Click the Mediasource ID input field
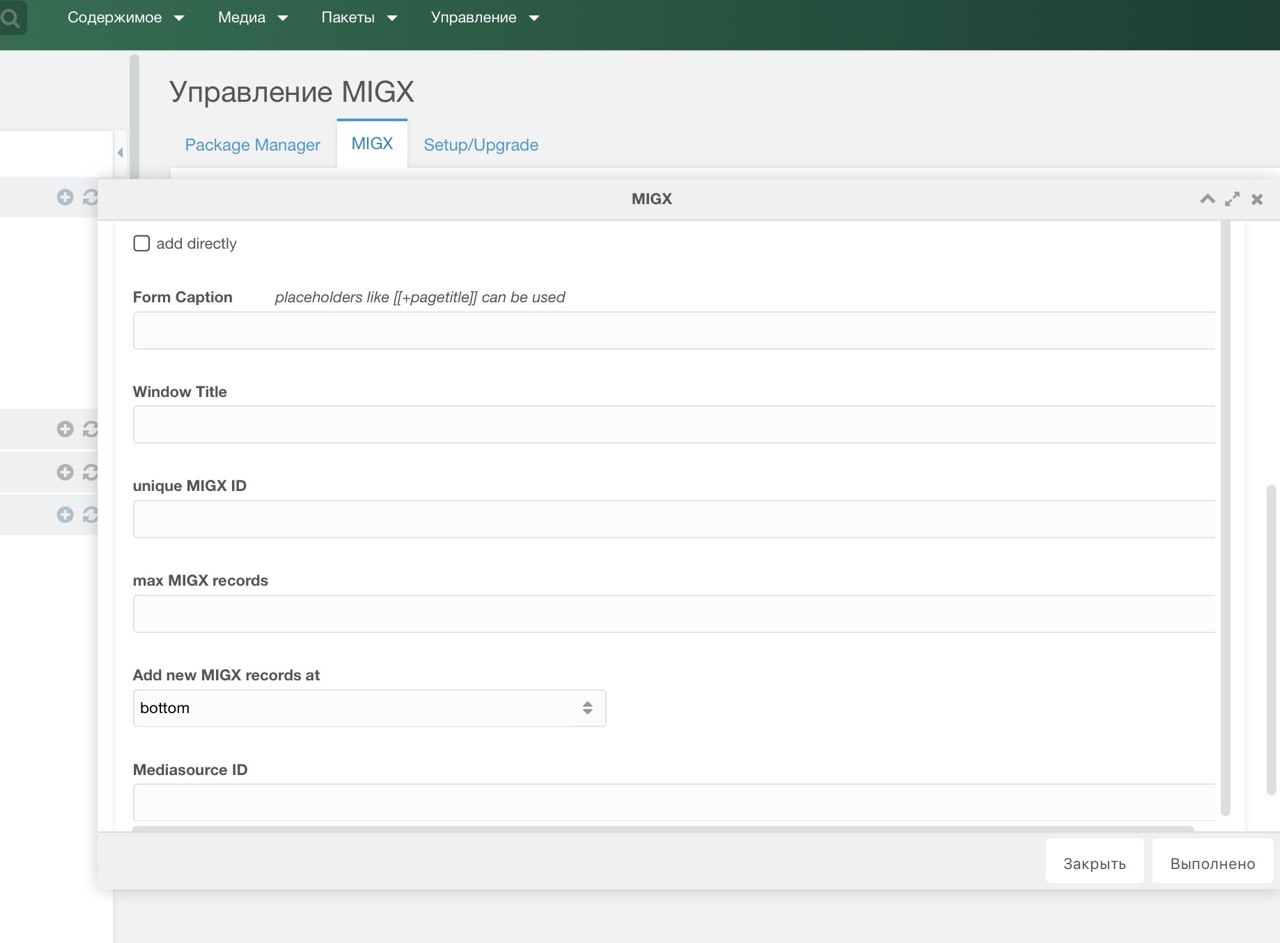This screenshot has height=943, width=1280. pos(674,802)
